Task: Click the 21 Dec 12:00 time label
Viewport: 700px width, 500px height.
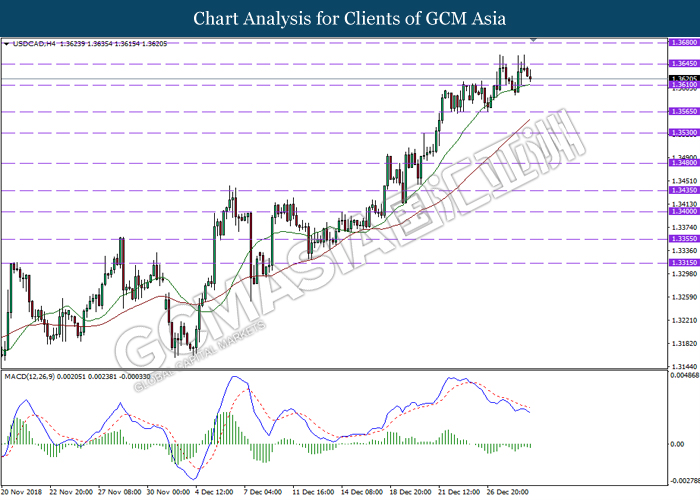Action: [x=460, y=492]
